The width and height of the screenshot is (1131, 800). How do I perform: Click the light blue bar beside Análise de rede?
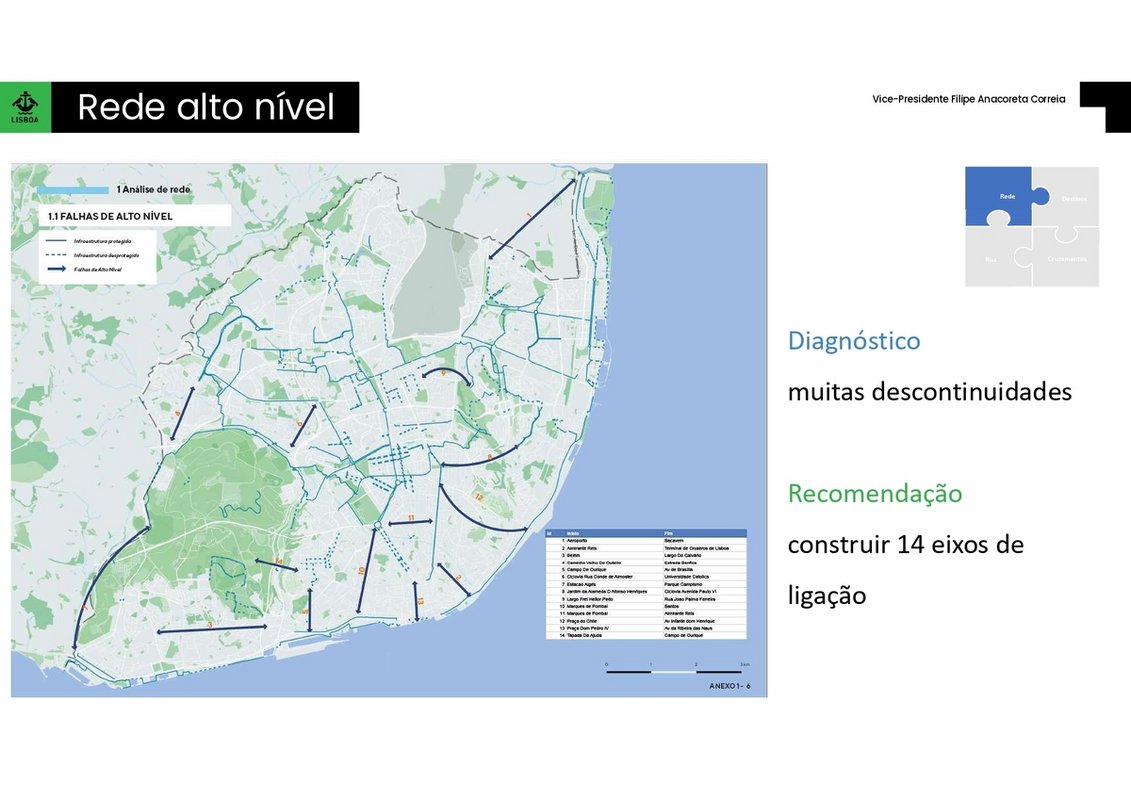[72, 189]
